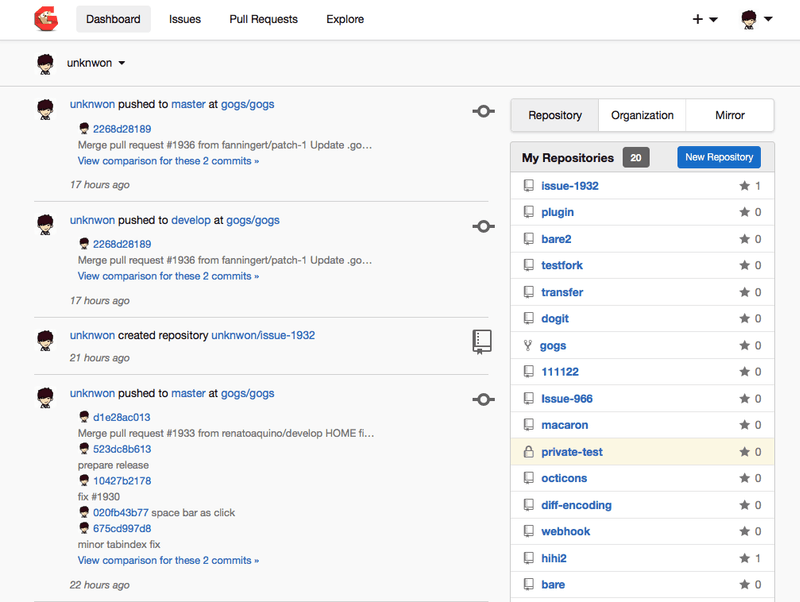Click the commit icon beside the first push event
Viewport: 800px width, 602px height.
coord(483,111)
